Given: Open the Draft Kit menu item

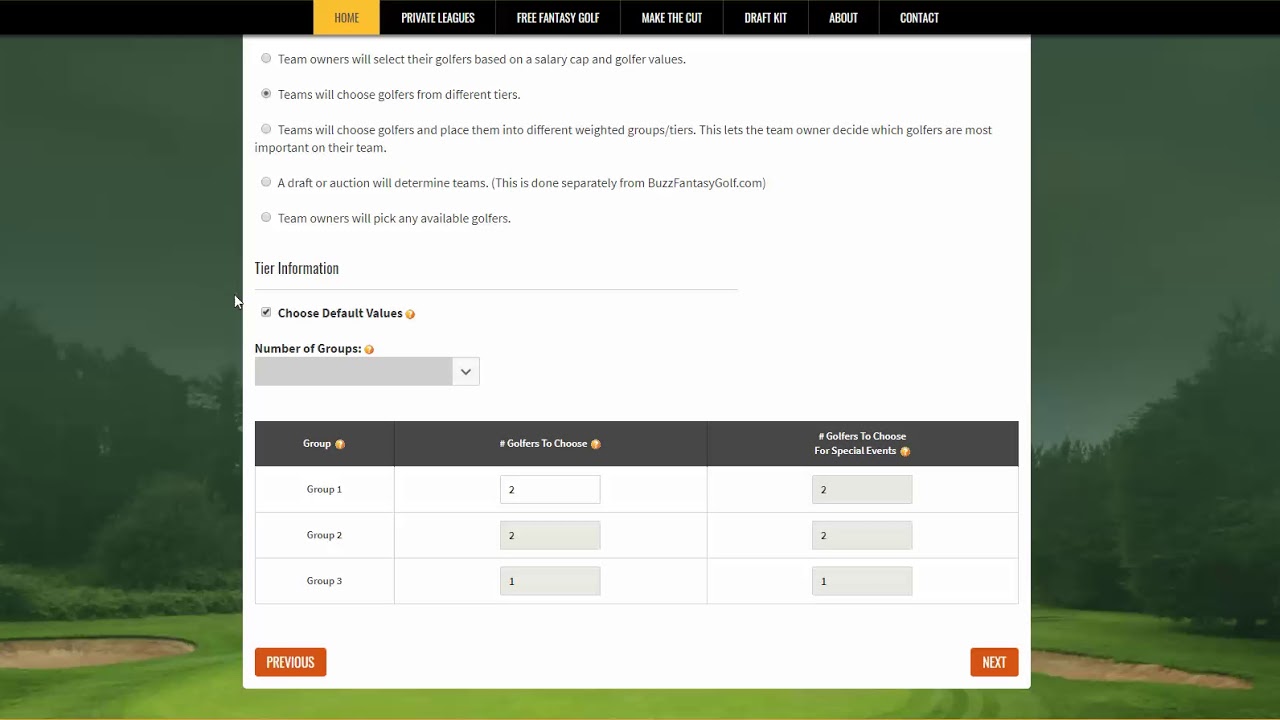Looking at the screenshot, I should [x=765, y=18].
